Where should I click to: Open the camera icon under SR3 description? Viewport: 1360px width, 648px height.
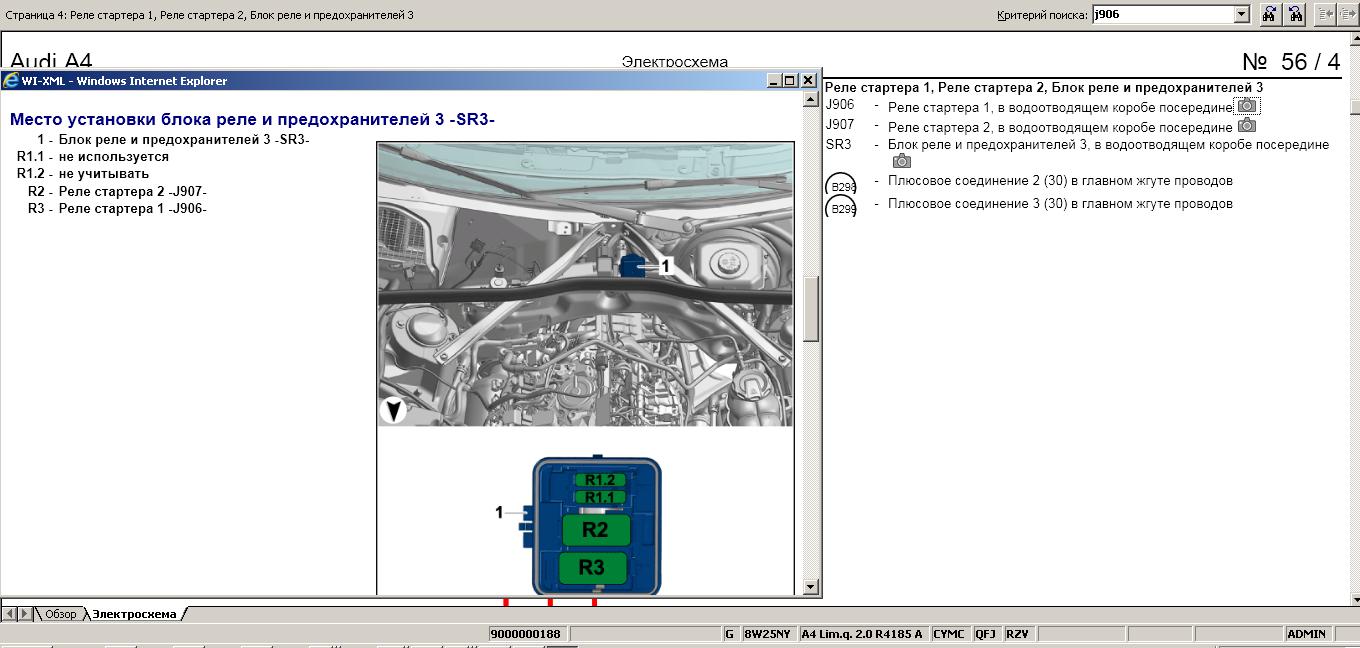tap(901, 161)
